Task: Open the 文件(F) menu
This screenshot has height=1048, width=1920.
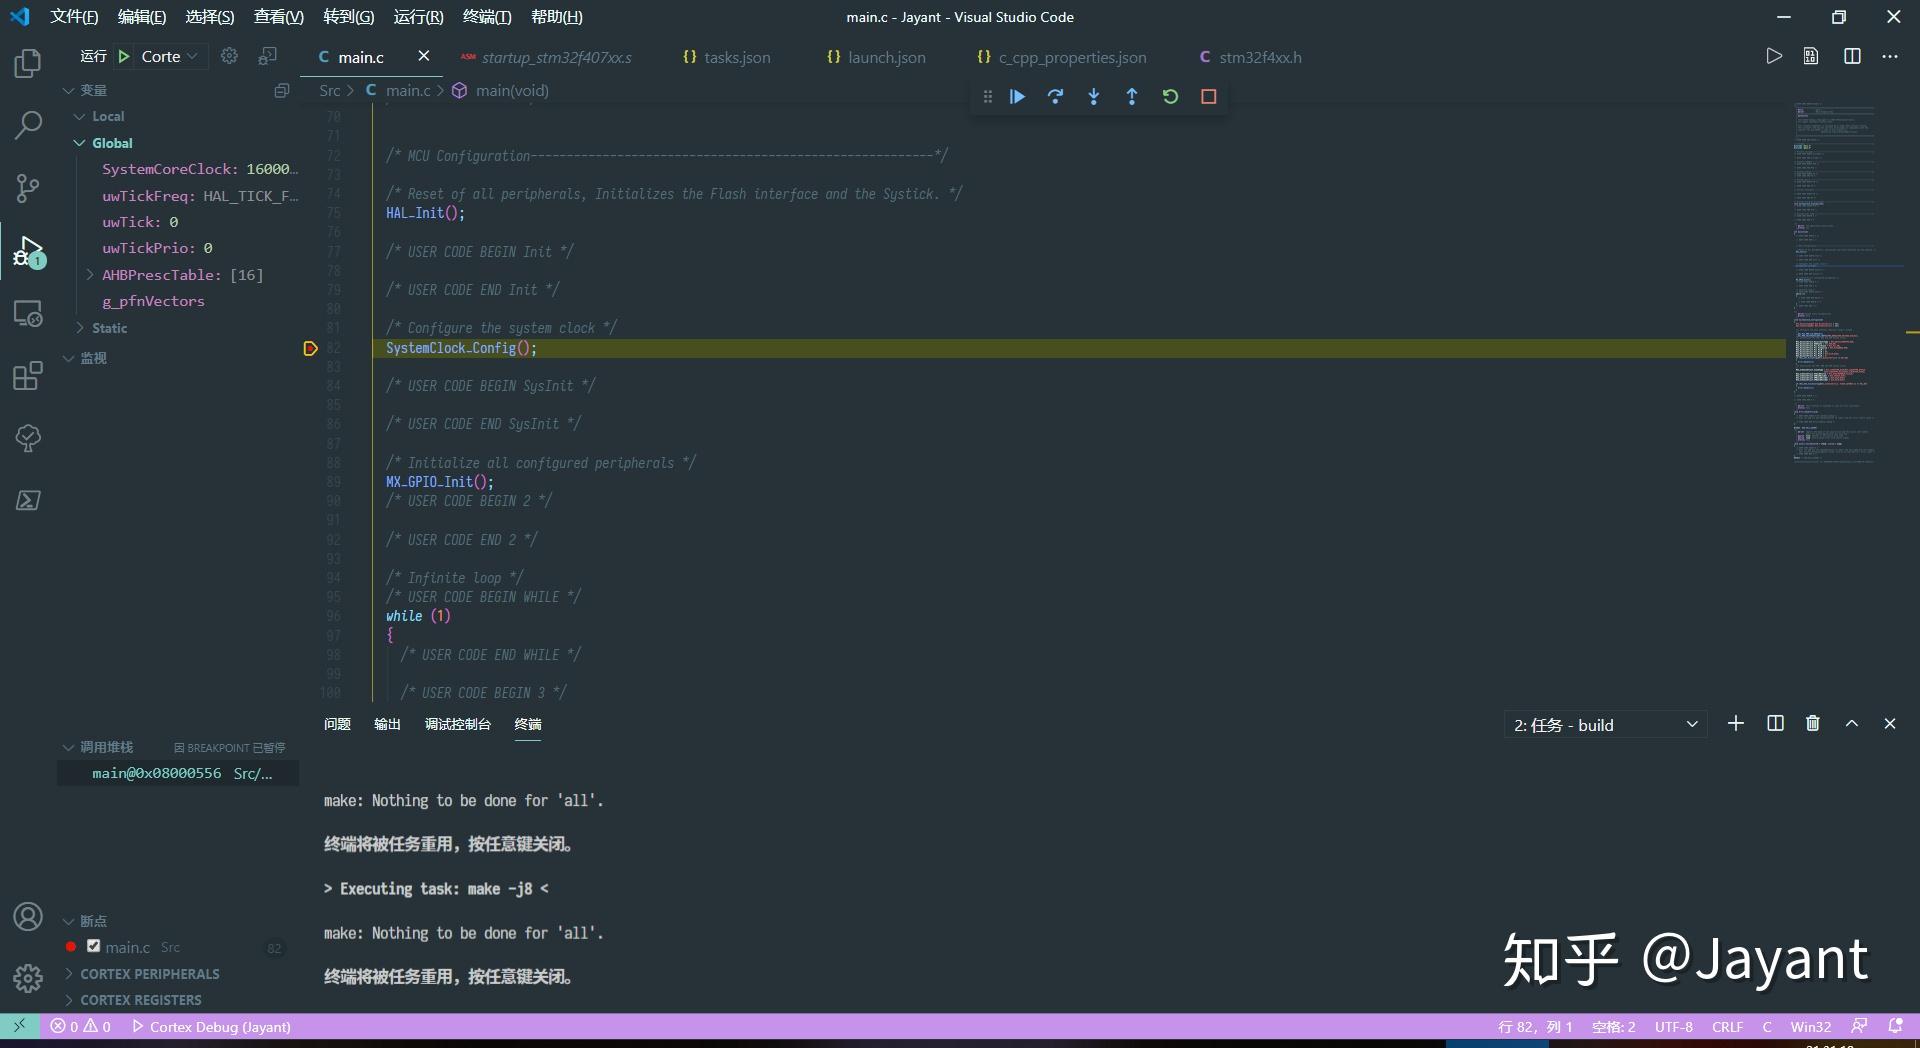Action: pyautogui.click(x=74, y=17)
